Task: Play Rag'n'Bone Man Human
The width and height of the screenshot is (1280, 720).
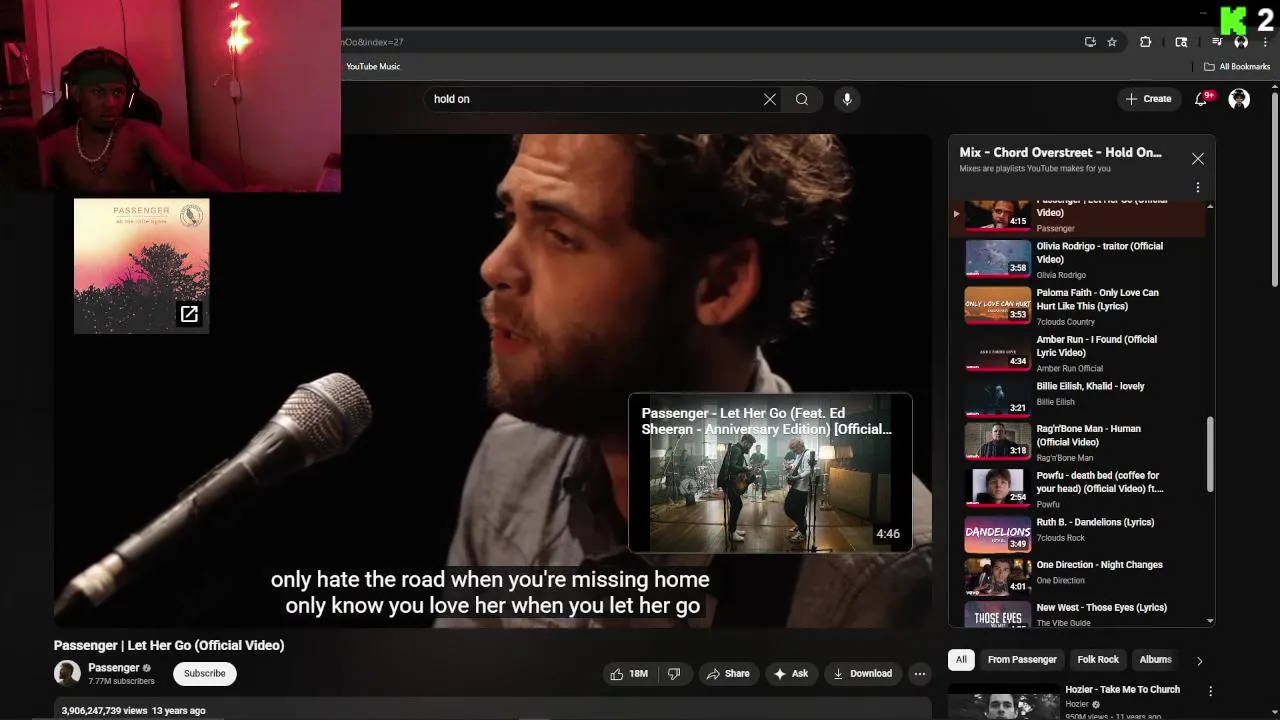Action: click(1078, 441)
